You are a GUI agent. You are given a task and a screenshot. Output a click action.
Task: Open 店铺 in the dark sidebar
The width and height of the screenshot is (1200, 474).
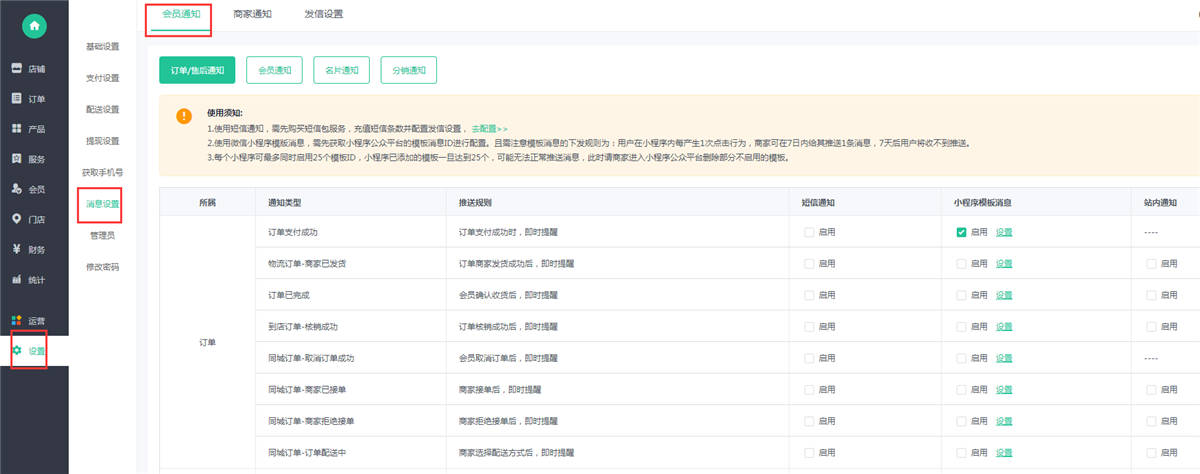tap(28, 69)
